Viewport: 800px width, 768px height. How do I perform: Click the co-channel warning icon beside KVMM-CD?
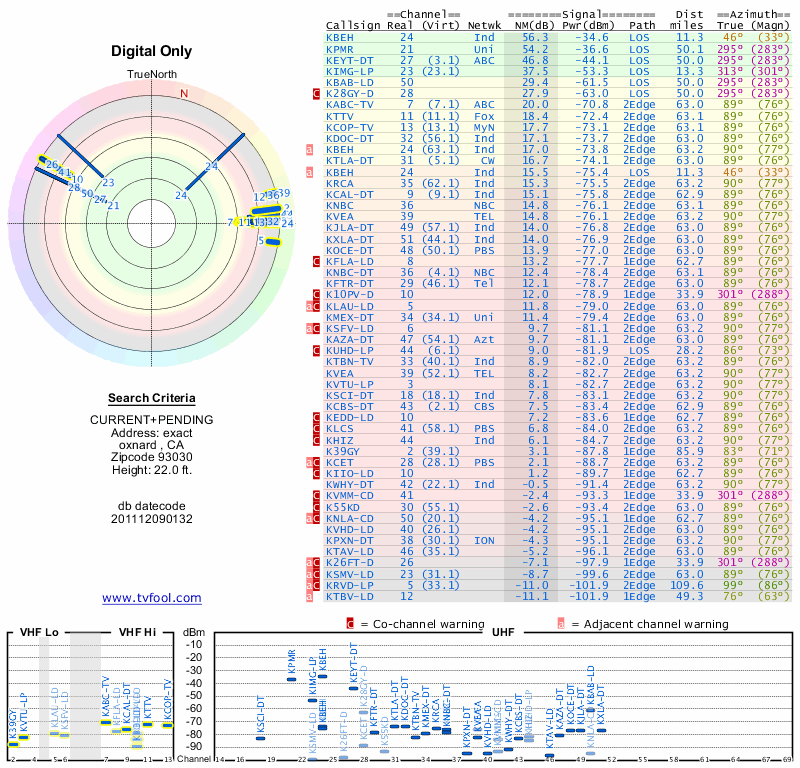pos(316,496)
